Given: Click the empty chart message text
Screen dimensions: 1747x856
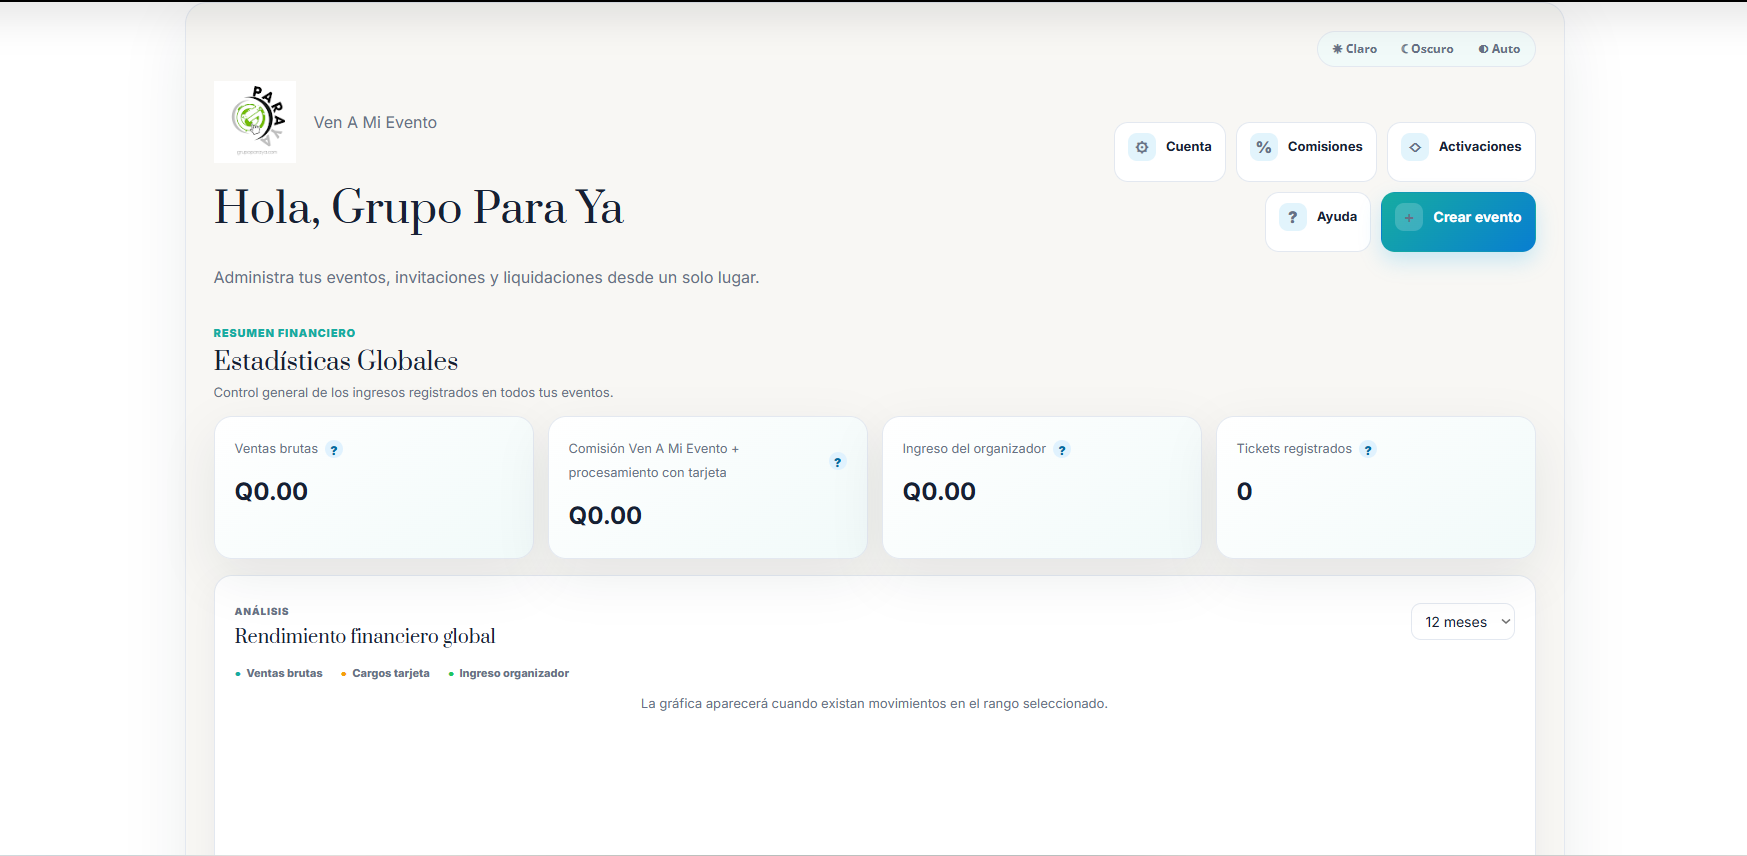Looking at the screenshot, I should point(874,704).
